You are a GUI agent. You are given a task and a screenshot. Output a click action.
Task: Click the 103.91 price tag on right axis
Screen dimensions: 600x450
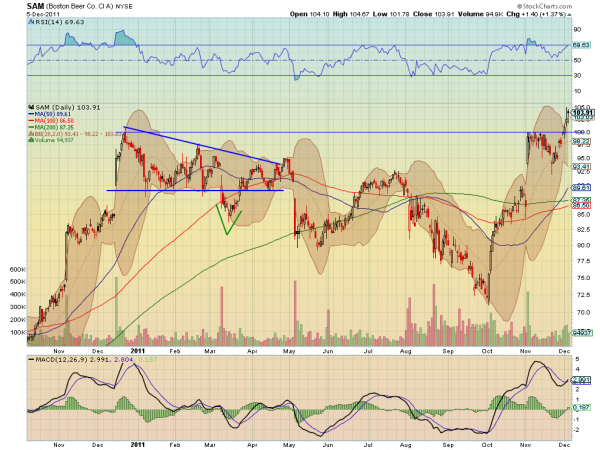click(x=582, y=113)
